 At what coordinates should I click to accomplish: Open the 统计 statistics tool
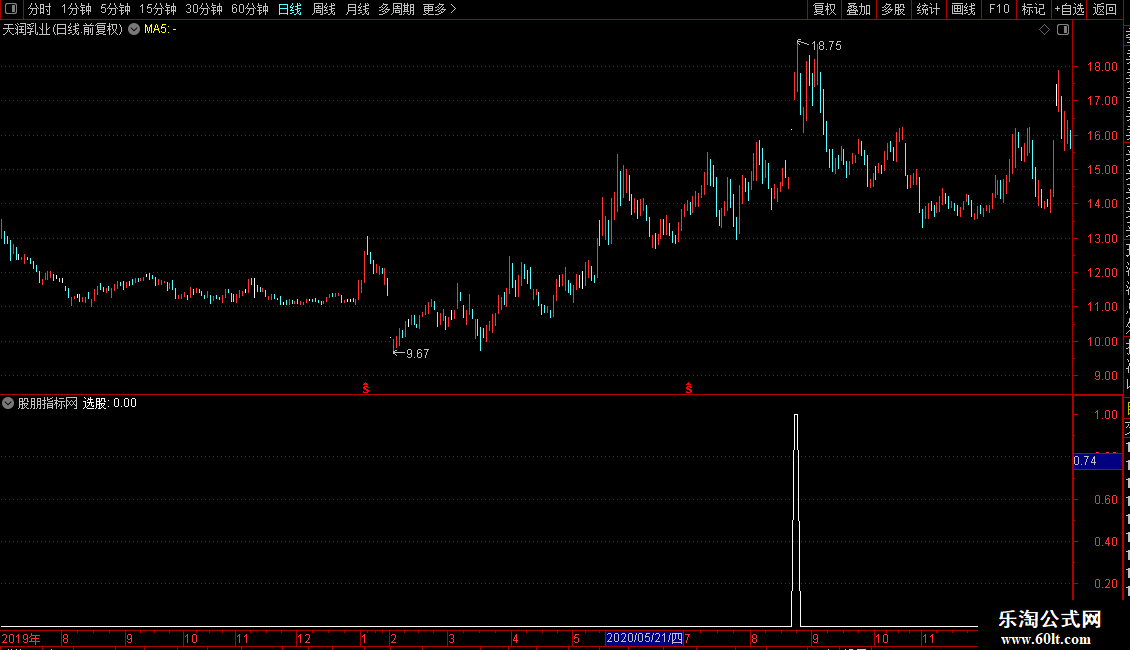point(927,9)
